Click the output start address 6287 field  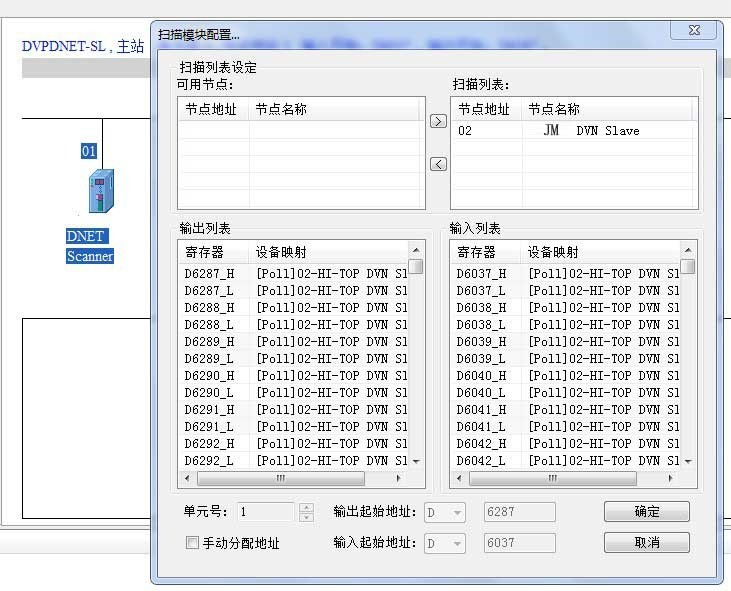pos(519,512)
